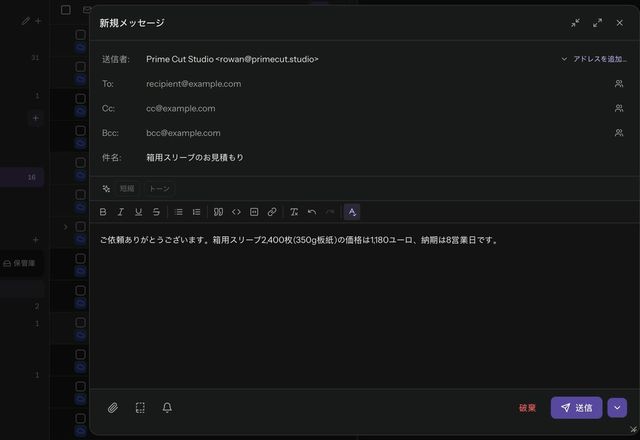Clear text formatting

point(294,212)
